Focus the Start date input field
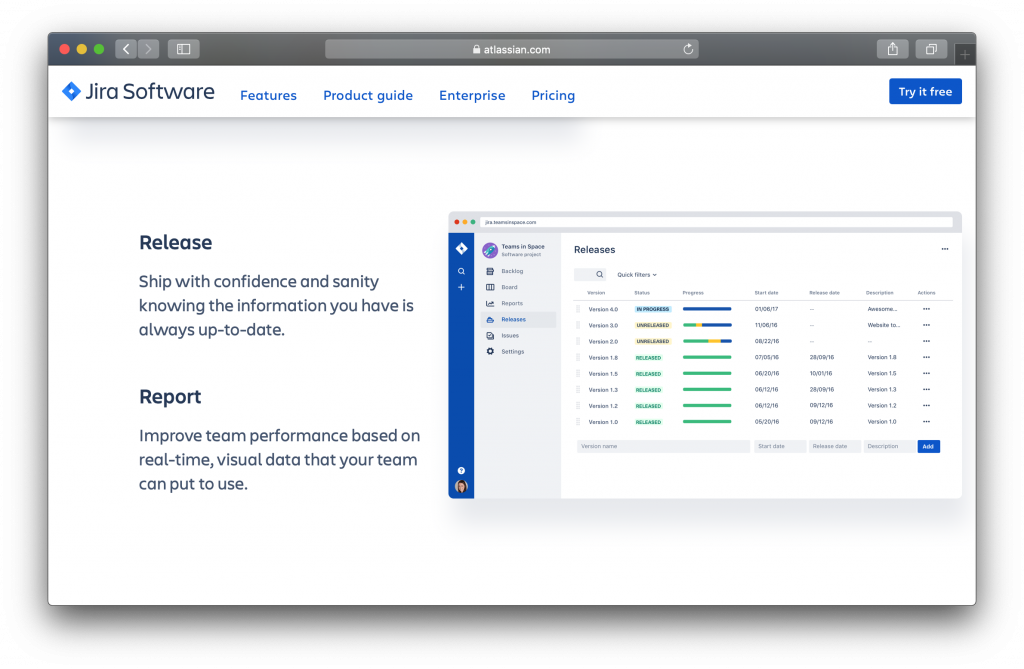Viewport: 1024px width, 669px height. (x=780, y=446)
